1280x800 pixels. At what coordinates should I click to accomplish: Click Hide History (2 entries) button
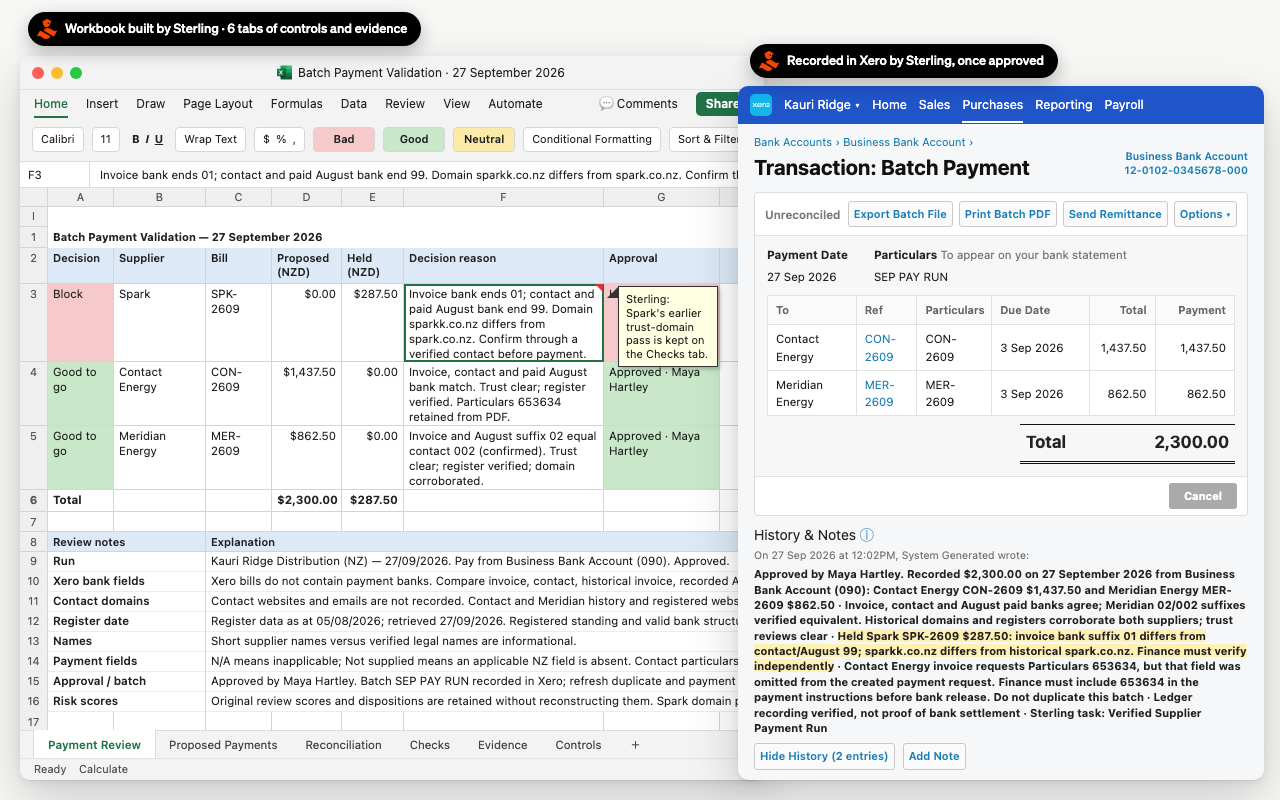click(824, 756)
